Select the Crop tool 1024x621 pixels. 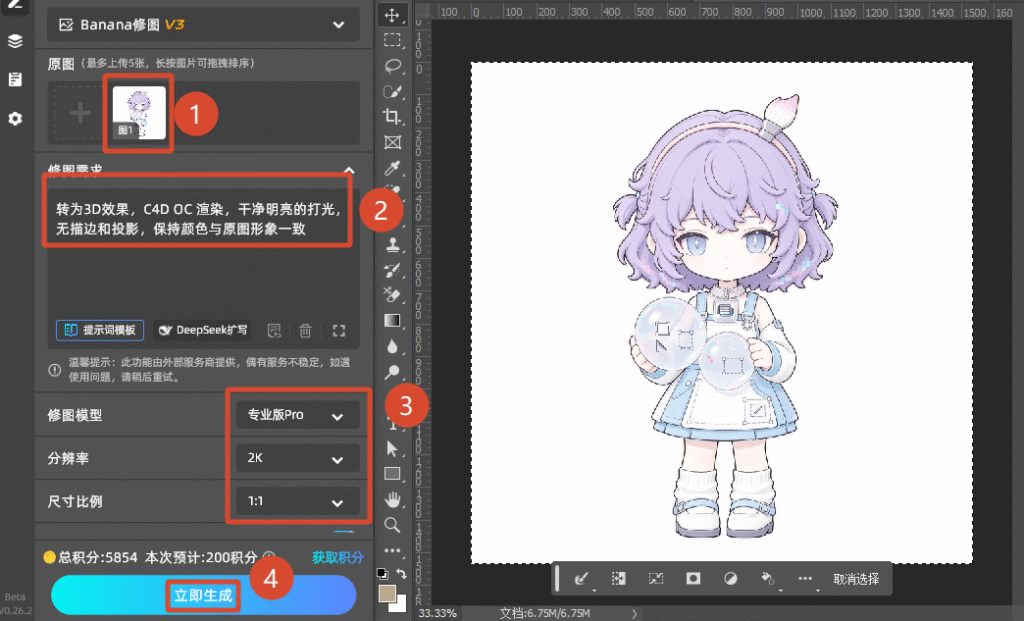coord(392,117)
